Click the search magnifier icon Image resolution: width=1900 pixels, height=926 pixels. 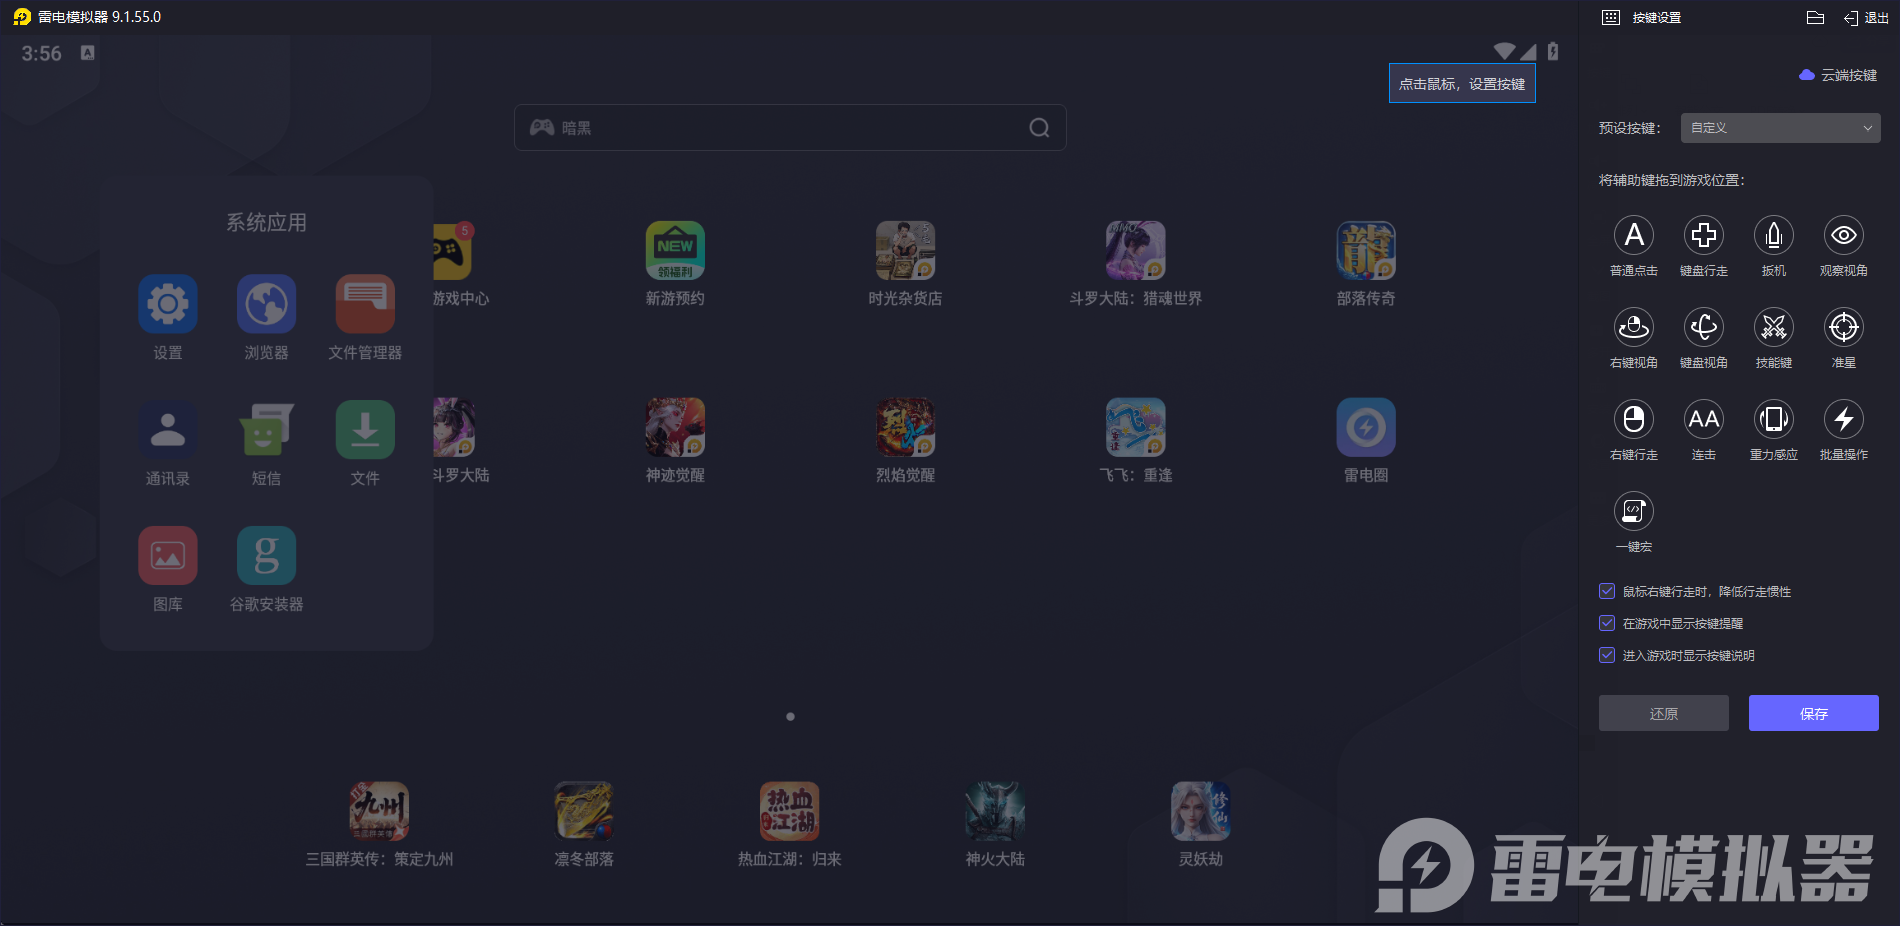pos(1039,128)
